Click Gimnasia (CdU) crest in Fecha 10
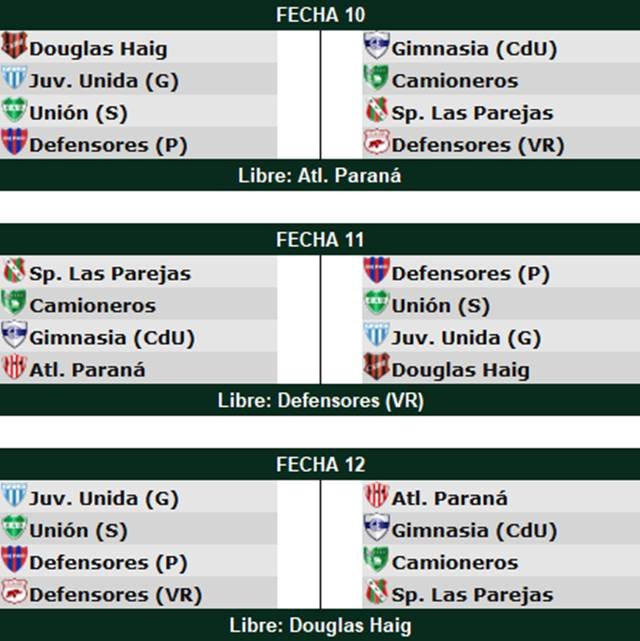Image resolution: width=640 pixels, height=641 pixels. click(x=376, y=46)
